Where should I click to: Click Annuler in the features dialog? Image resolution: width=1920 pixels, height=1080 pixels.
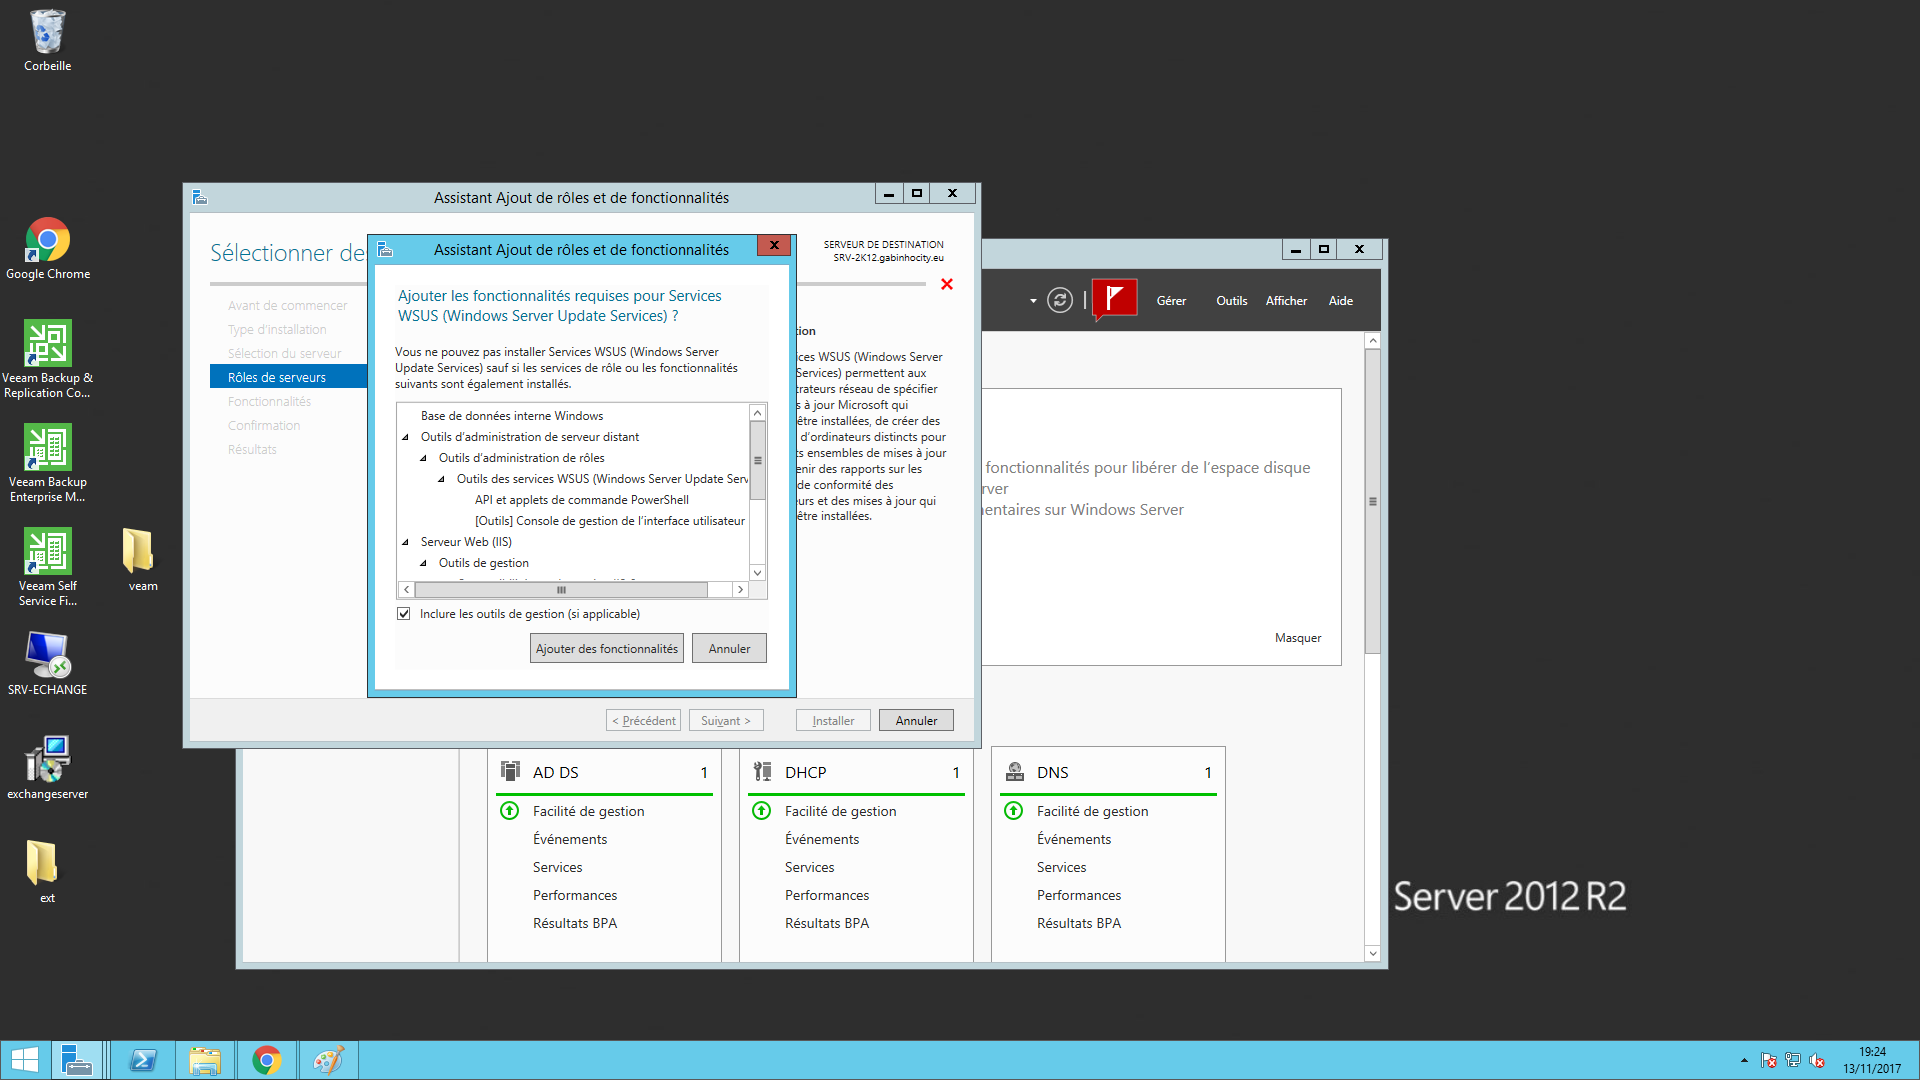click(729, 649)
